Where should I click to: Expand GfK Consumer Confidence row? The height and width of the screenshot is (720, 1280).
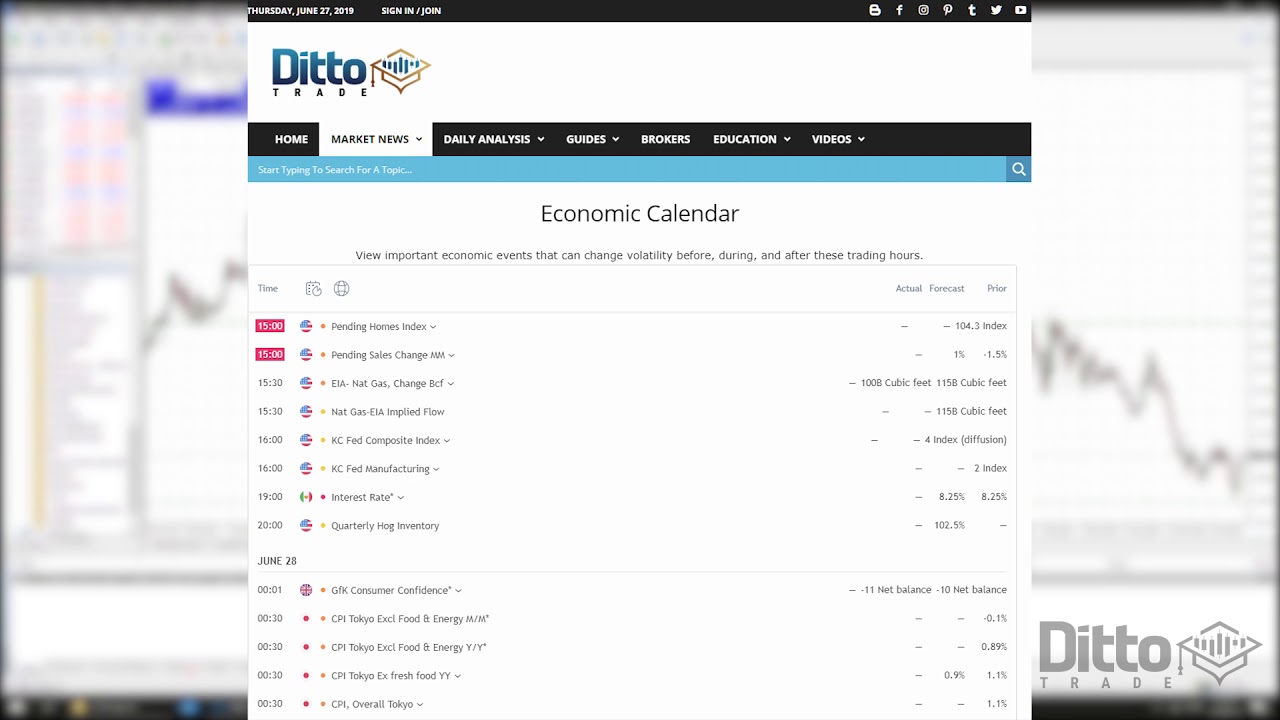458,591
